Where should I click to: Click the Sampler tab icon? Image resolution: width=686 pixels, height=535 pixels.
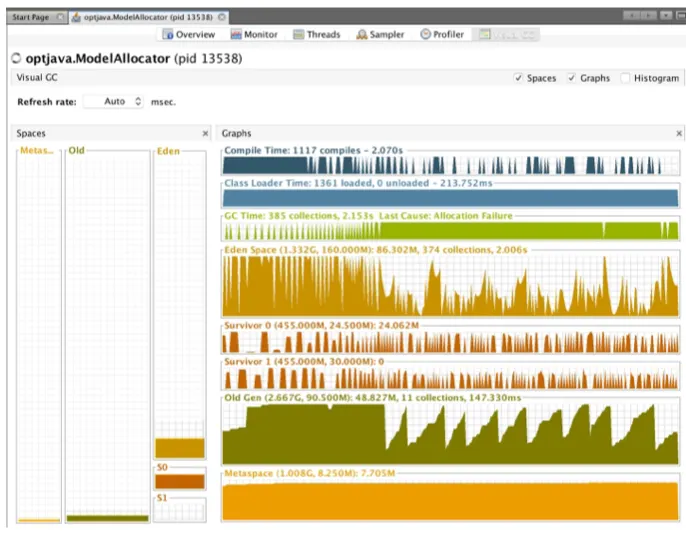point(362,34)
